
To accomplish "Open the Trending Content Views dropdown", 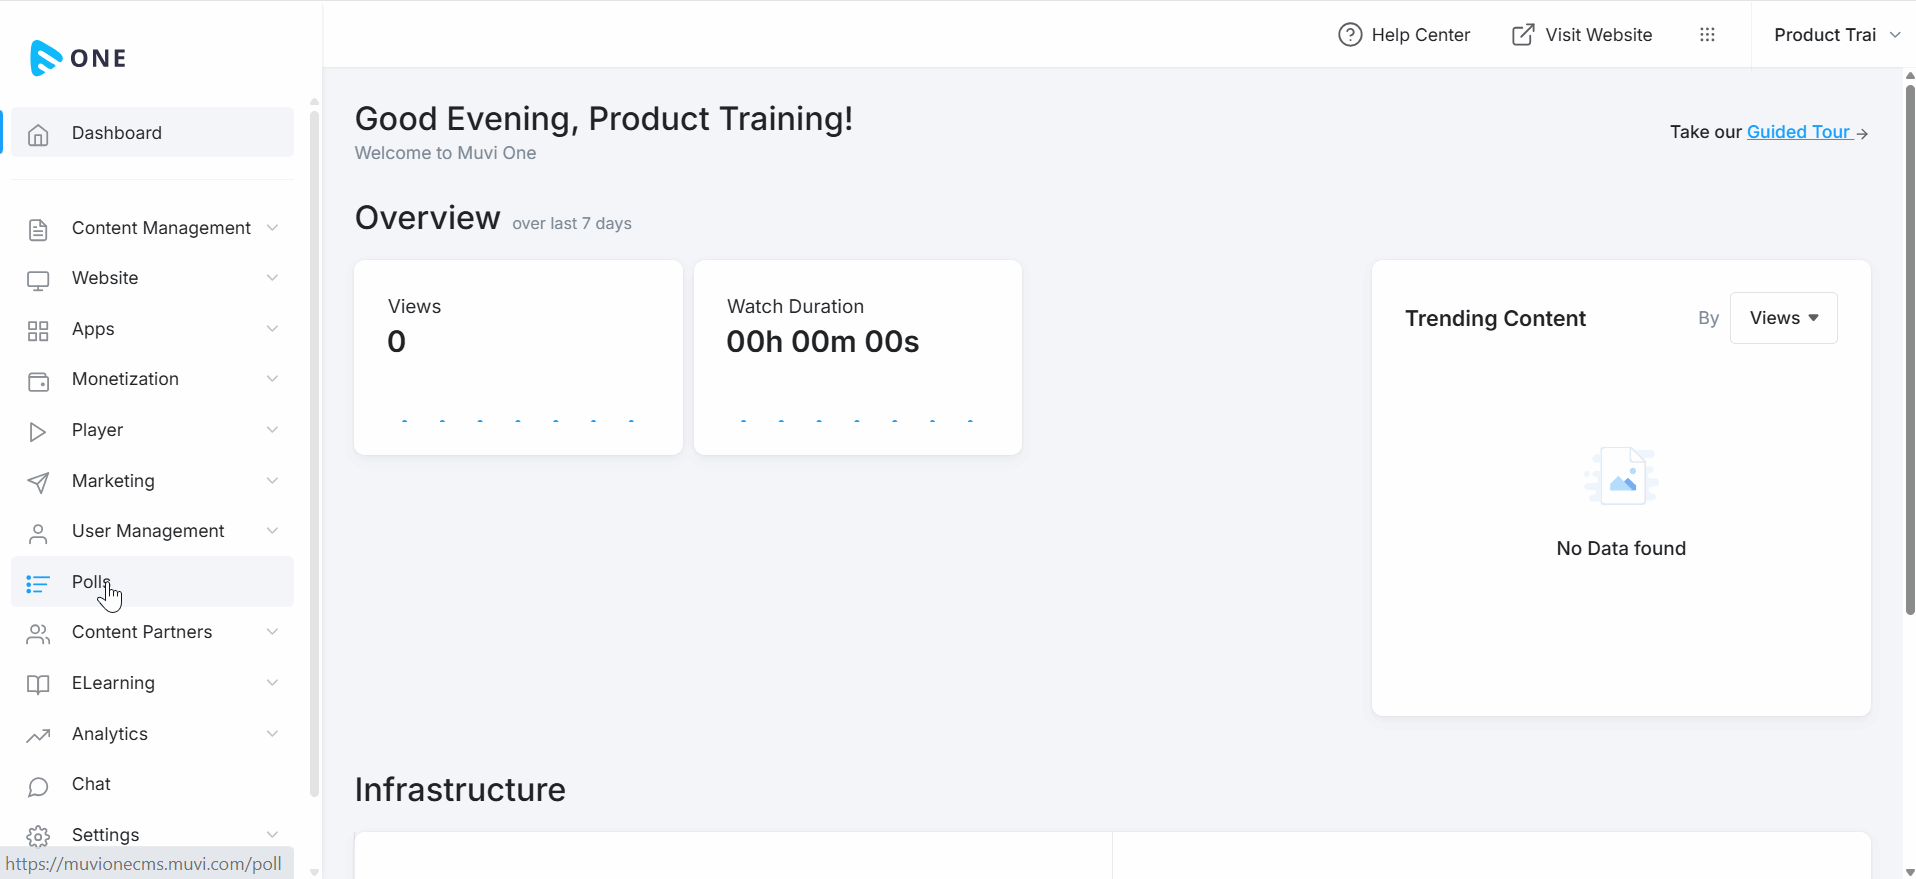I will click(x=1783, y=318).
